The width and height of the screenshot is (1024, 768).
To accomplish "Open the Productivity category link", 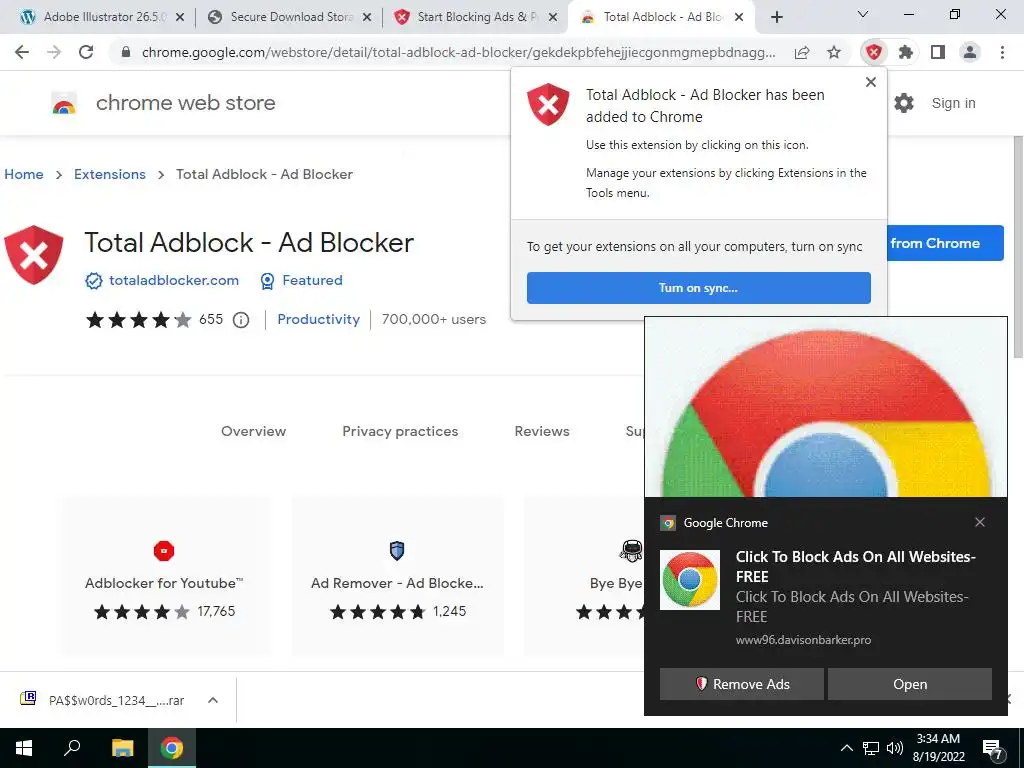I will (x=319, y=319).
